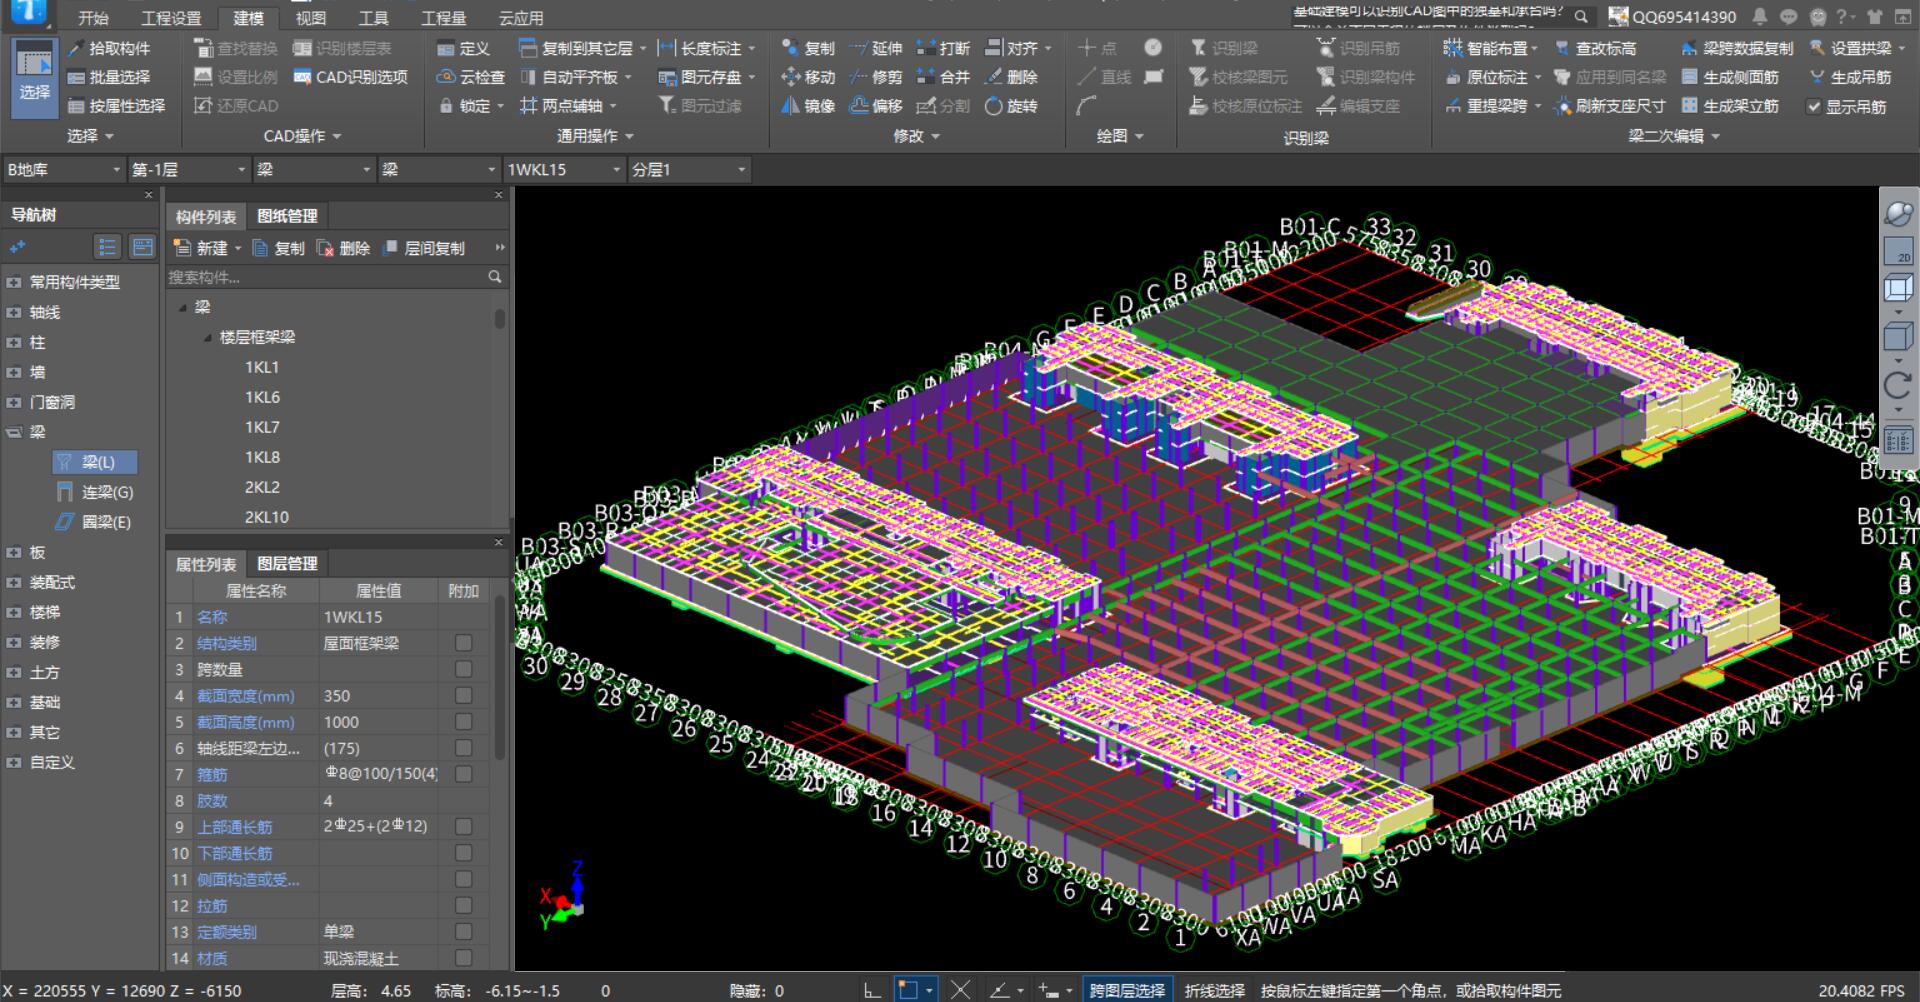Open CAD识别选项 settings
Image resolution: width=1920 pixels, height=1002 pixels.
(x=351, y=77)
